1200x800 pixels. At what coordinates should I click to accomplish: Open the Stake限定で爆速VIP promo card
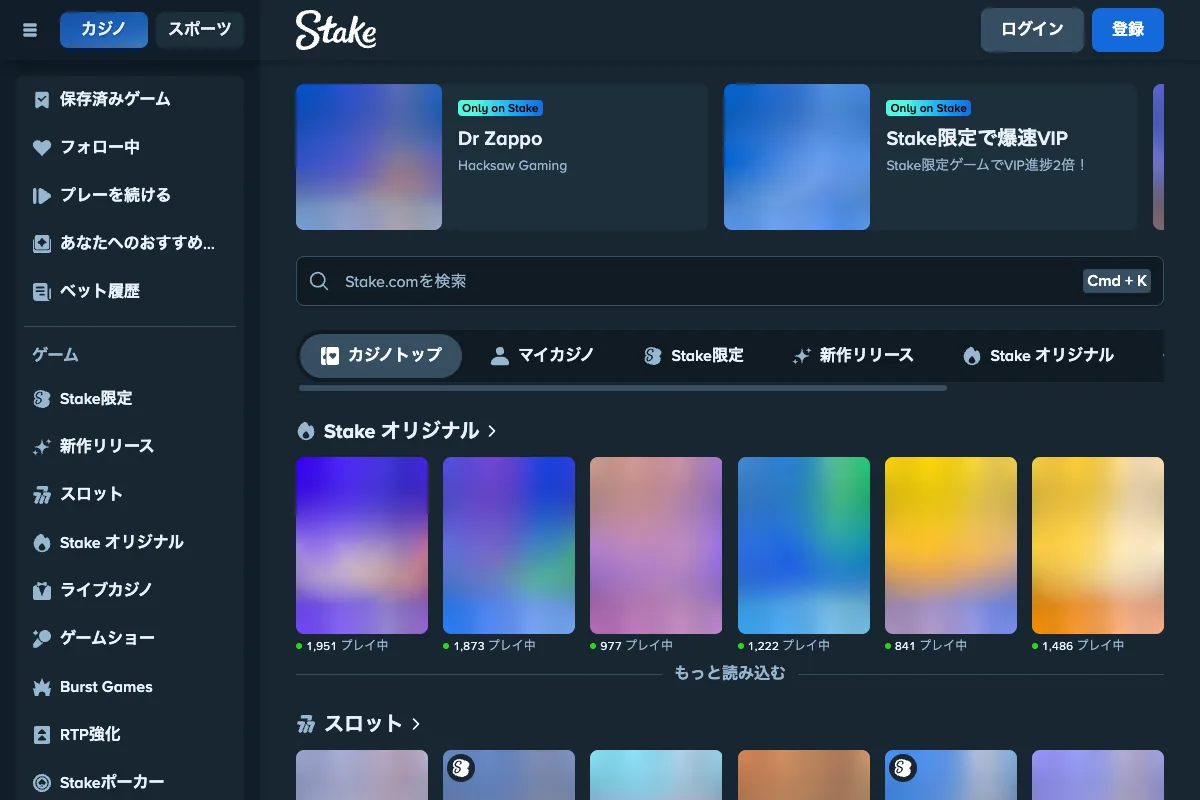point(930,157)
